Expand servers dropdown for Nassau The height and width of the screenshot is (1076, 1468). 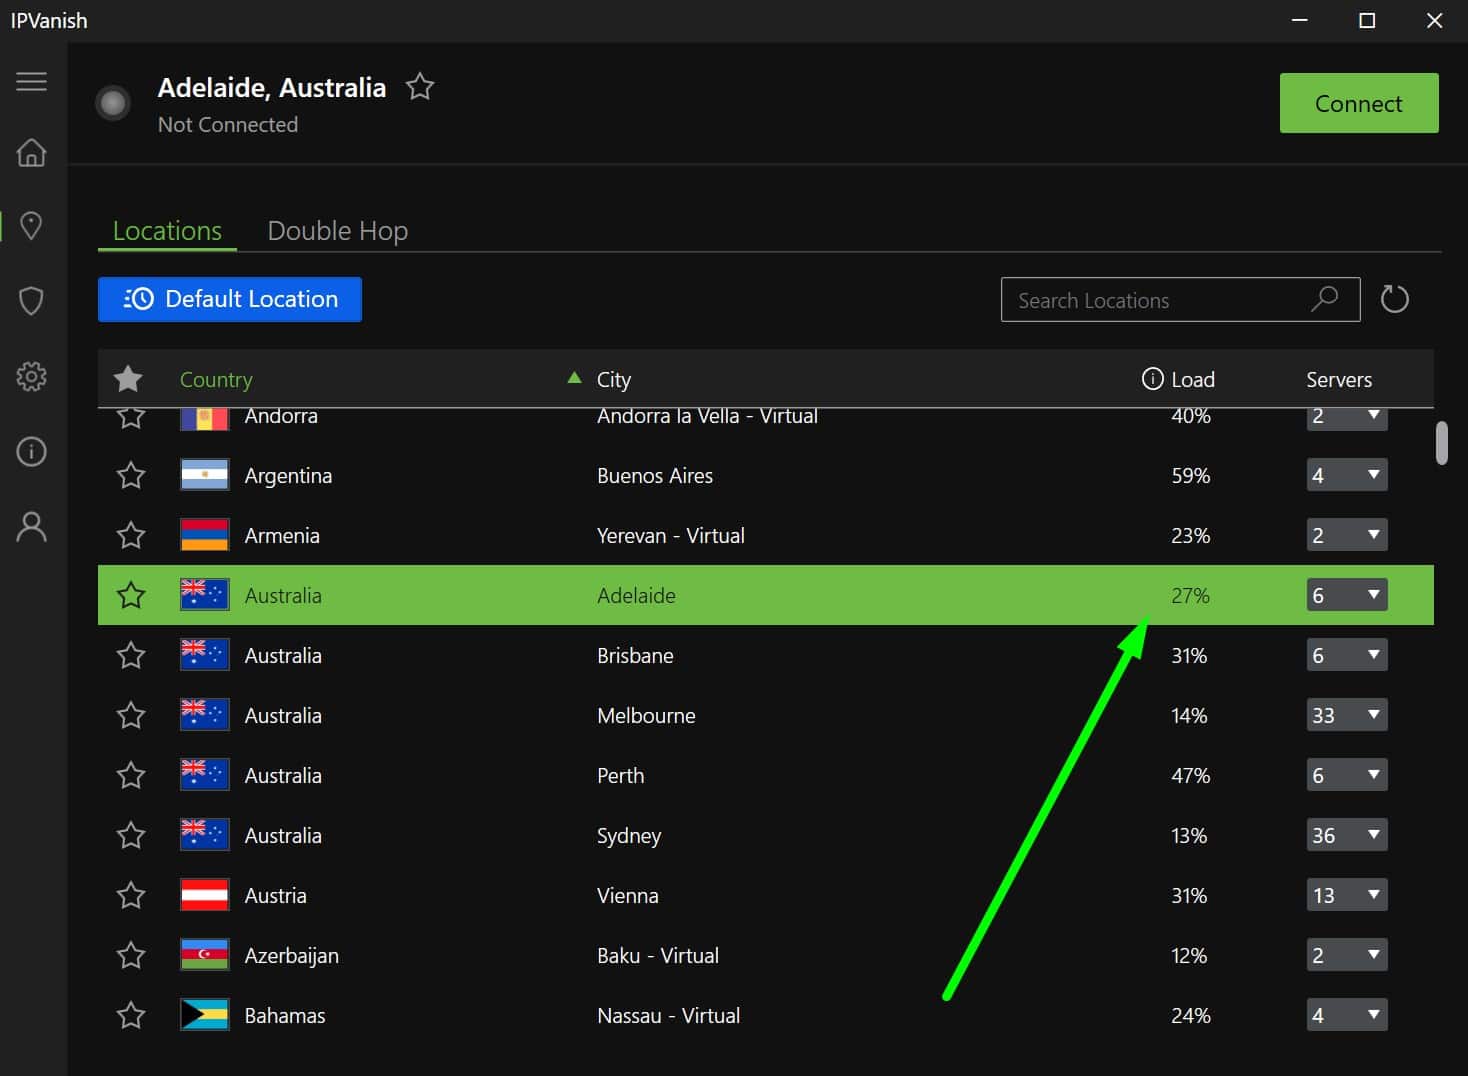pos(1347,1015)
